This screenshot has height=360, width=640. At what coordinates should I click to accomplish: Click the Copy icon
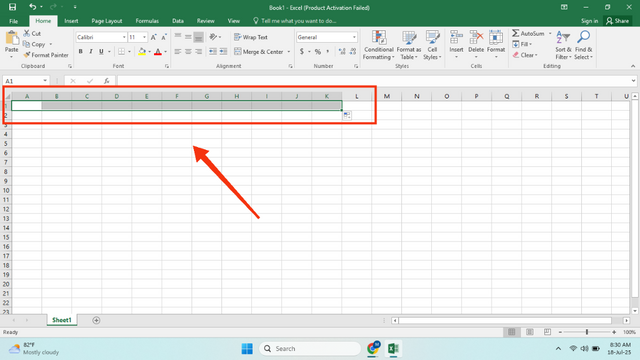(x=27, y=44)
